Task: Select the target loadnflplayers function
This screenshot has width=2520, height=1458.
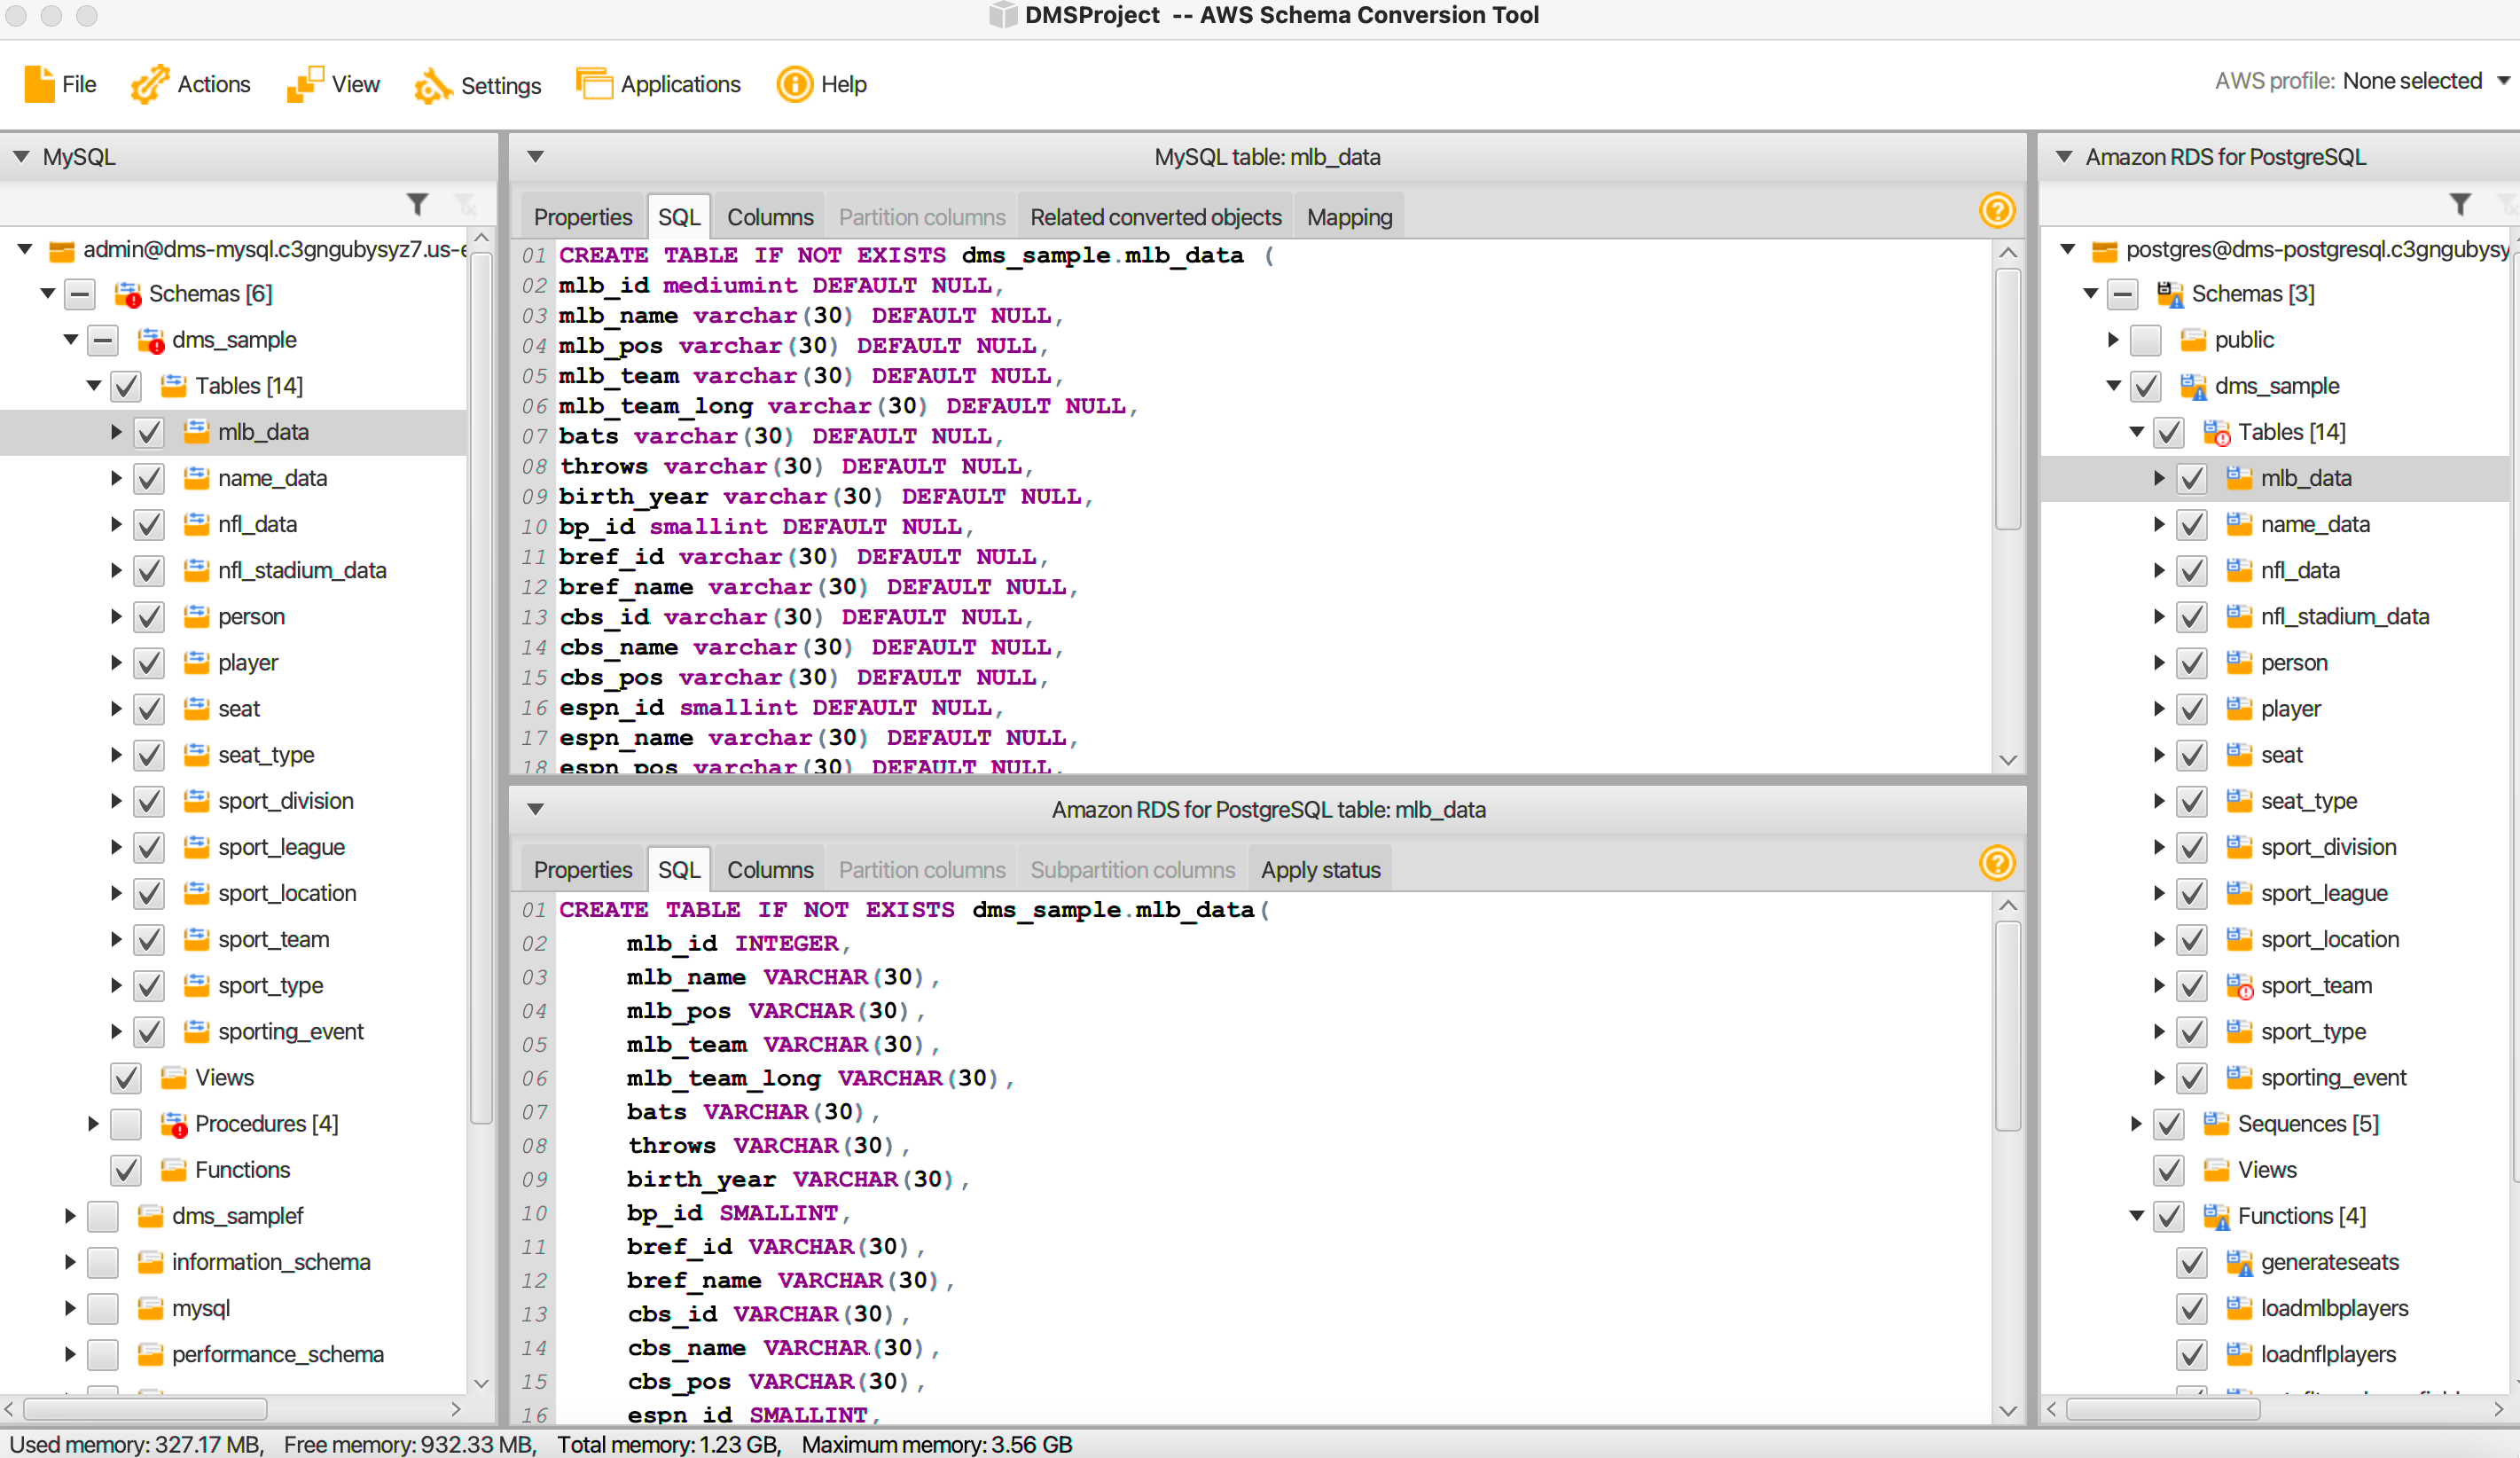Action: 2328,1354
